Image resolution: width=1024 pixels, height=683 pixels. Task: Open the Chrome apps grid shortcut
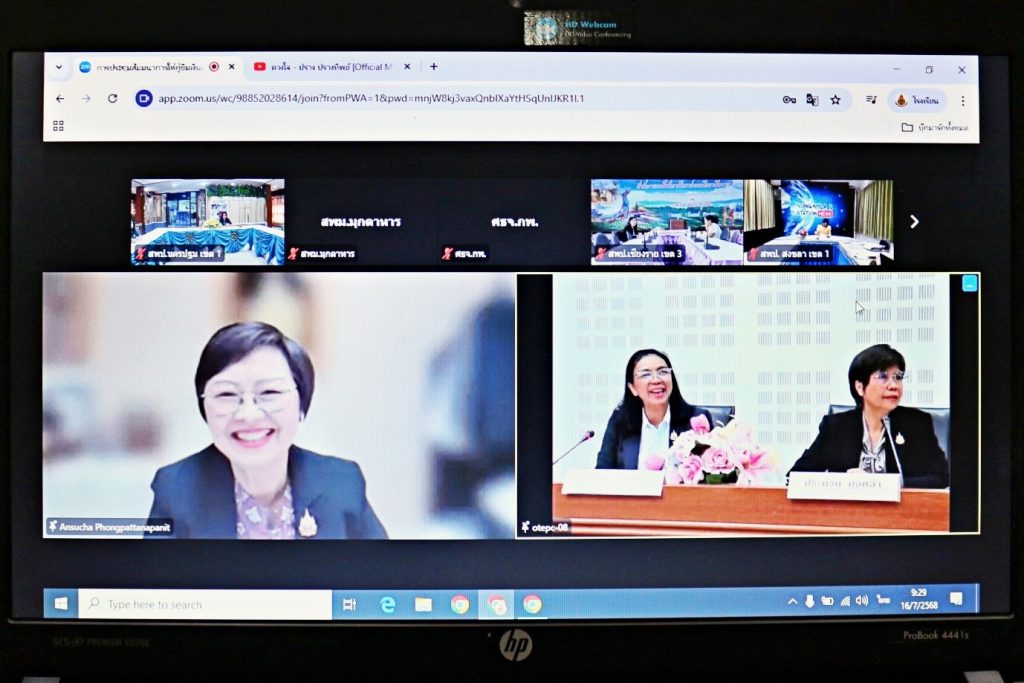point(58,126)
